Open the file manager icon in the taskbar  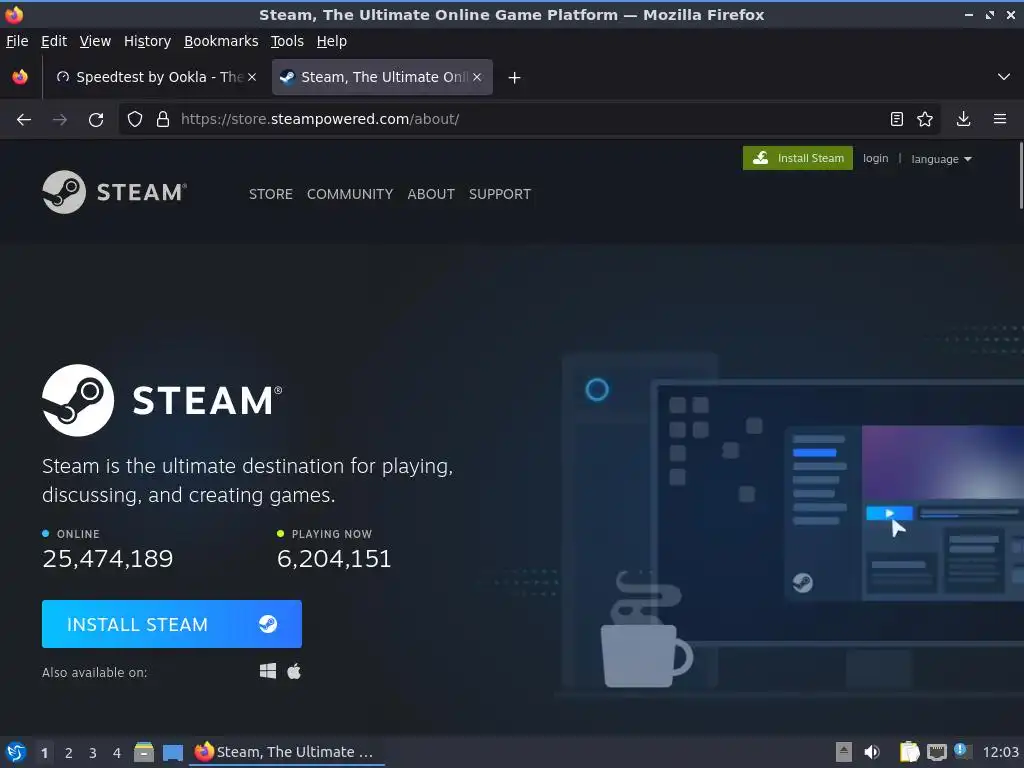[144, 752]
